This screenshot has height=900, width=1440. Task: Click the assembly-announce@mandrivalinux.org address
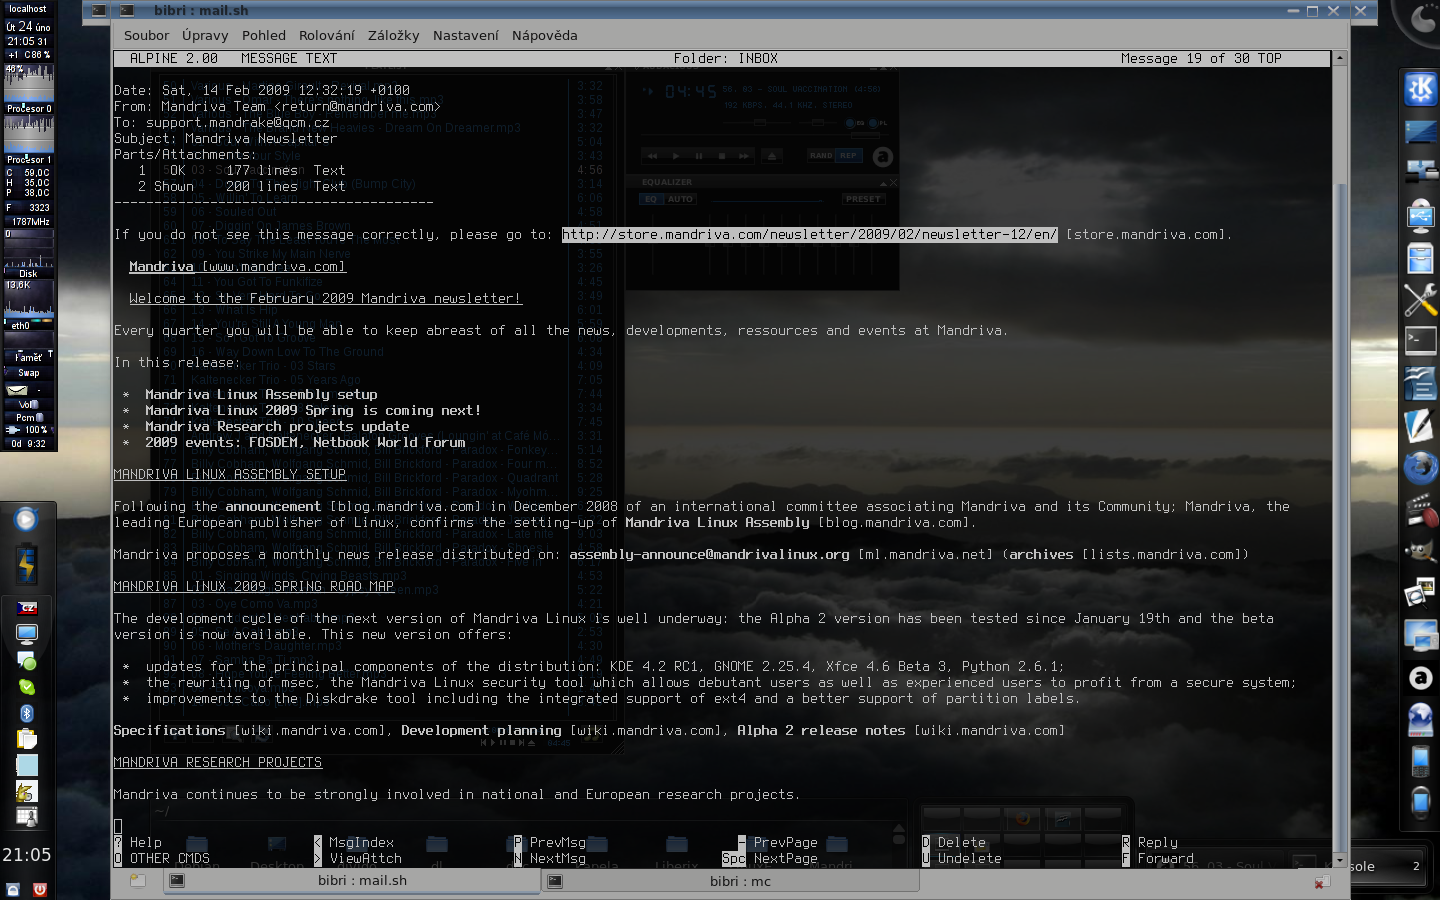pos(709,555)
